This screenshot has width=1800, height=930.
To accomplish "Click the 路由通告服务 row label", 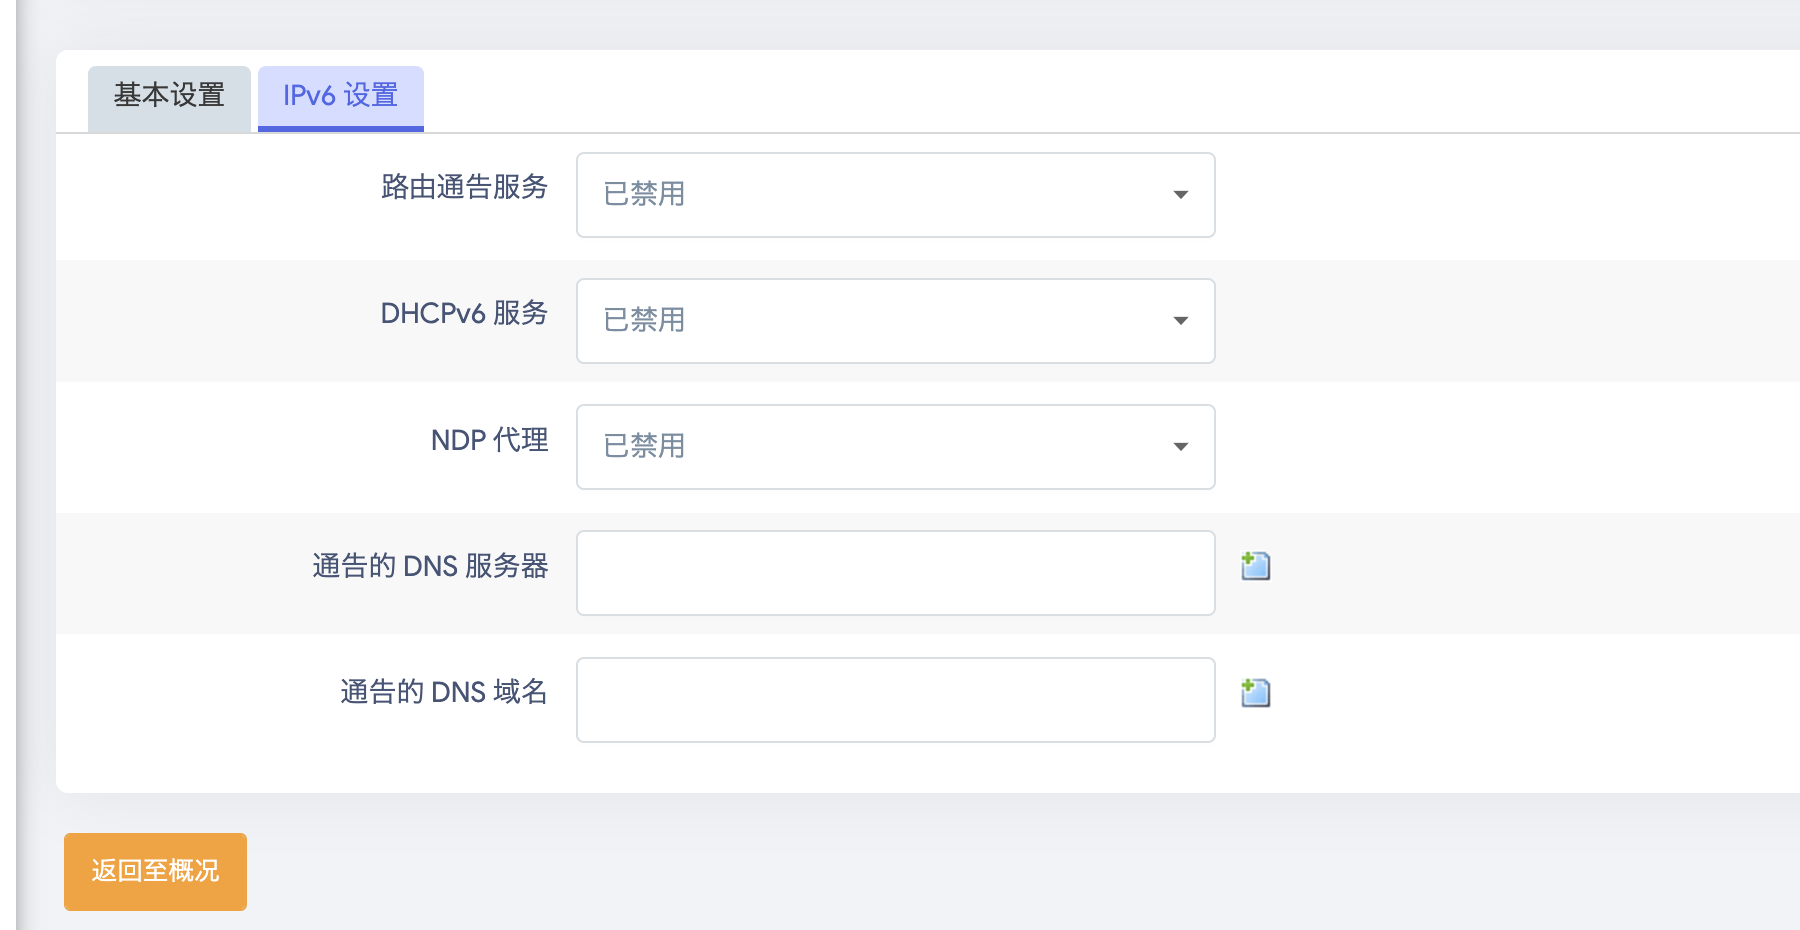I will point(464,188).
